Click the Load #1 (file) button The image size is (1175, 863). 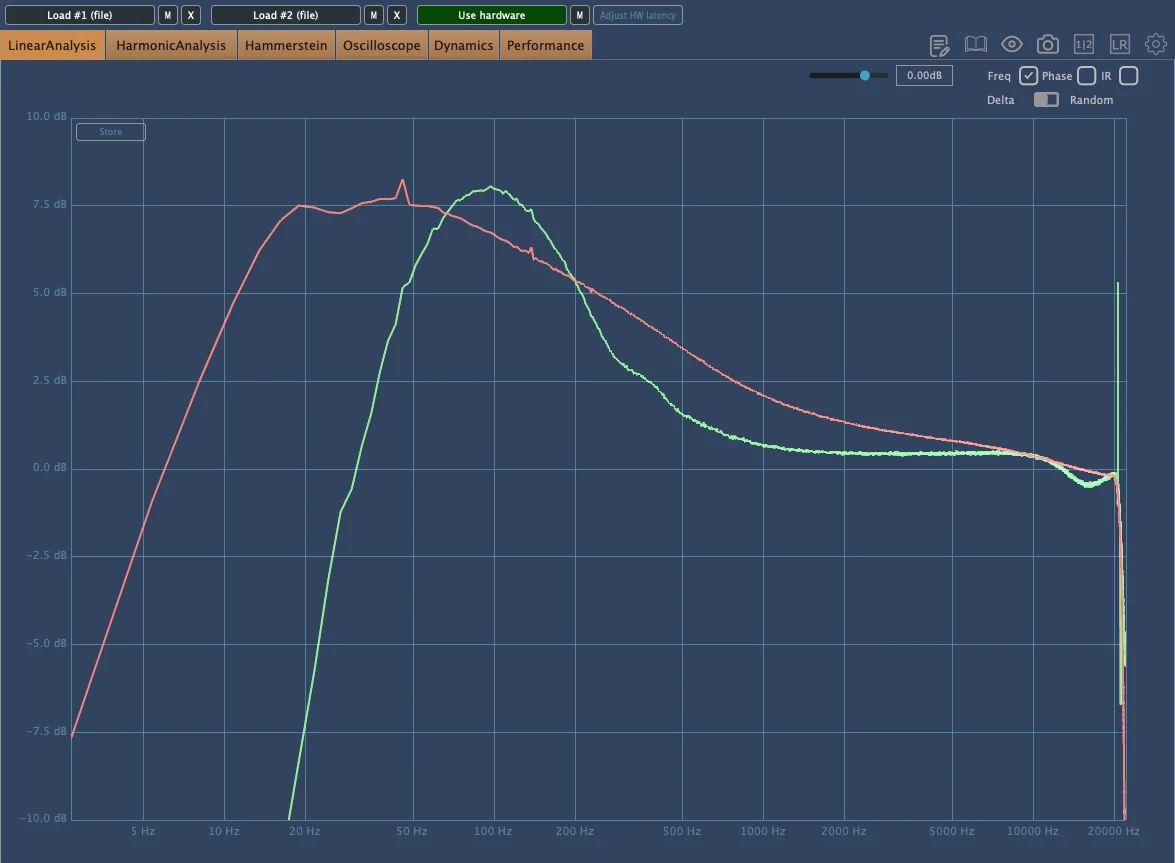[80, 15]
